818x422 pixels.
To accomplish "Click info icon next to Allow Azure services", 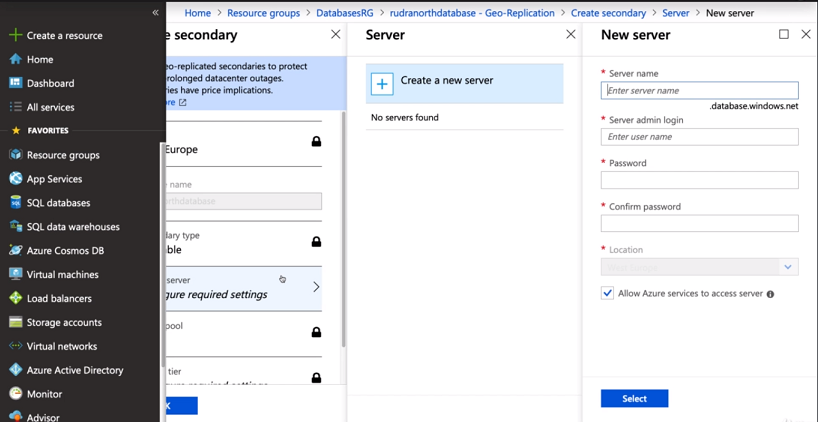I will (770, 294).
